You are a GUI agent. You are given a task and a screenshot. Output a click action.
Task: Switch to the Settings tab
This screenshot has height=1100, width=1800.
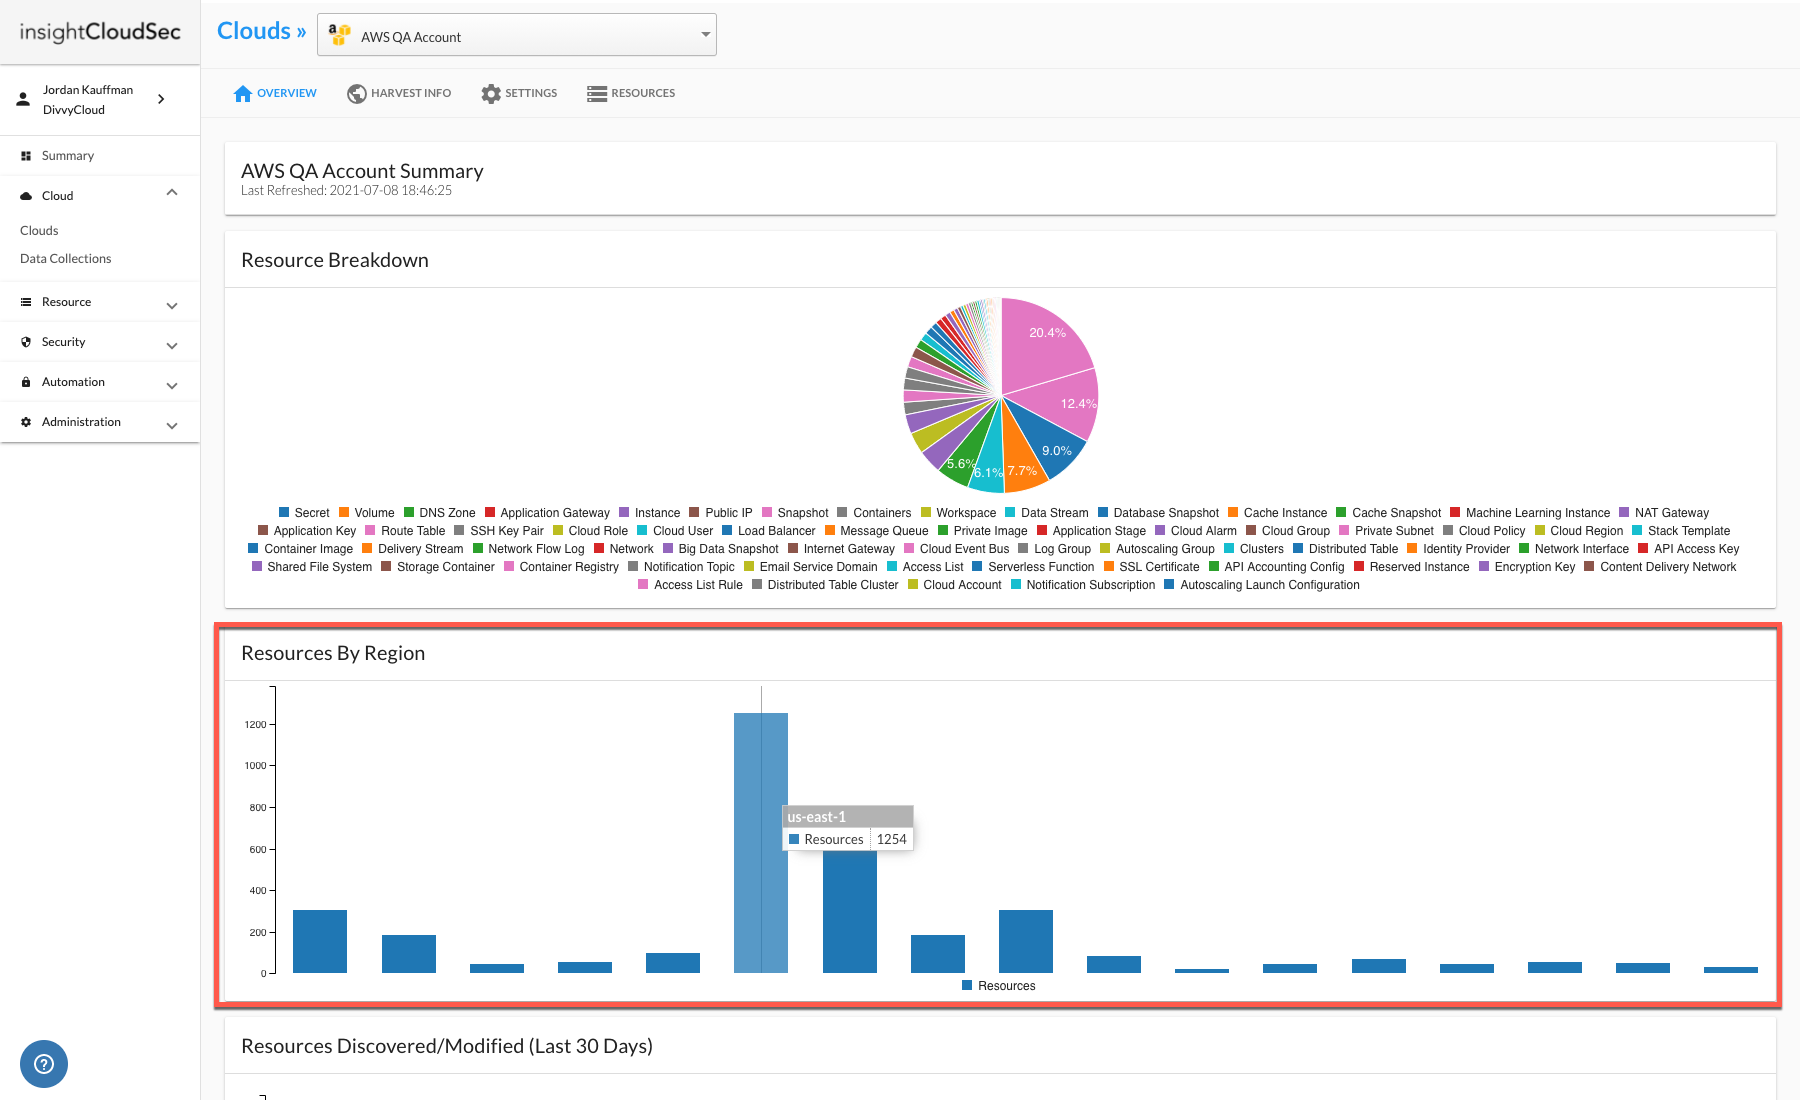point(519,93)
